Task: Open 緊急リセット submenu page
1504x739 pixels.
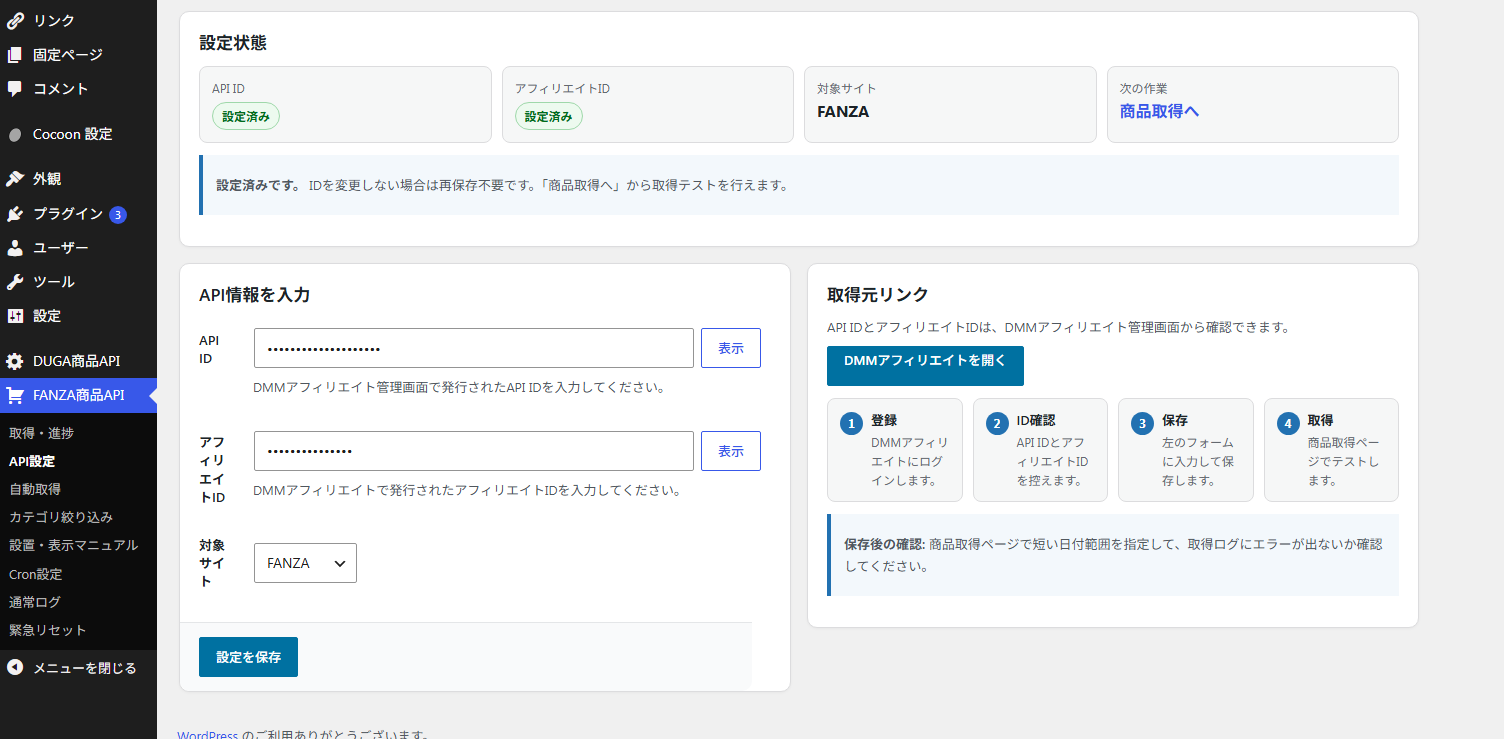Action: 48,630
